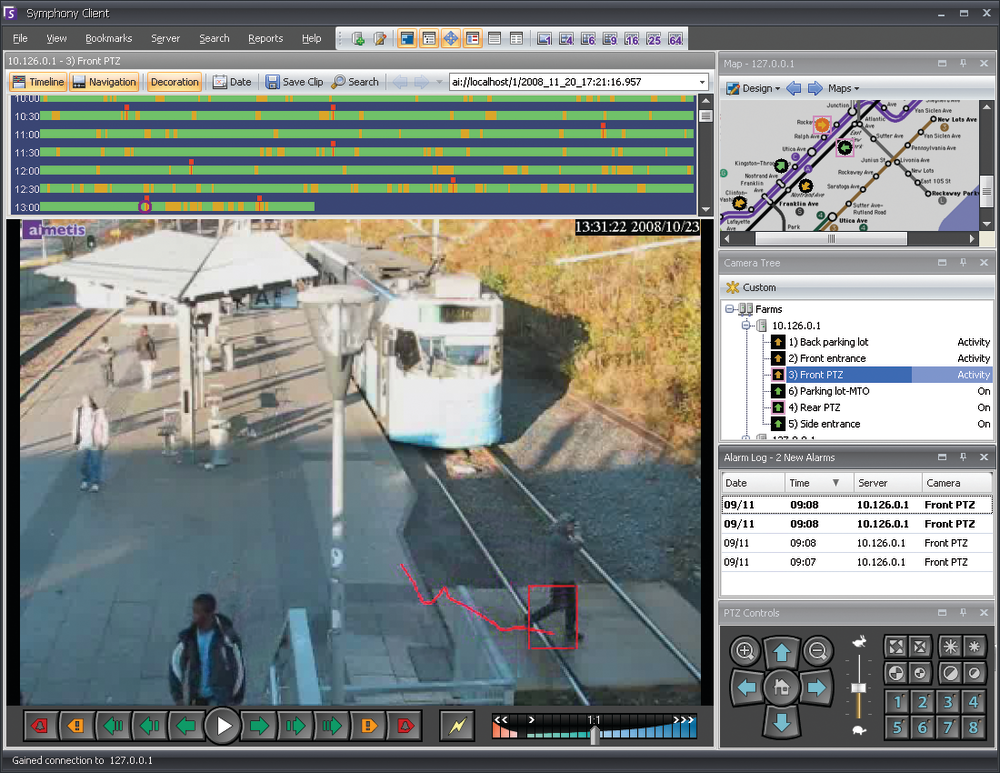
Task: Toggle the Navigation button
Action: tap(104, 82)
